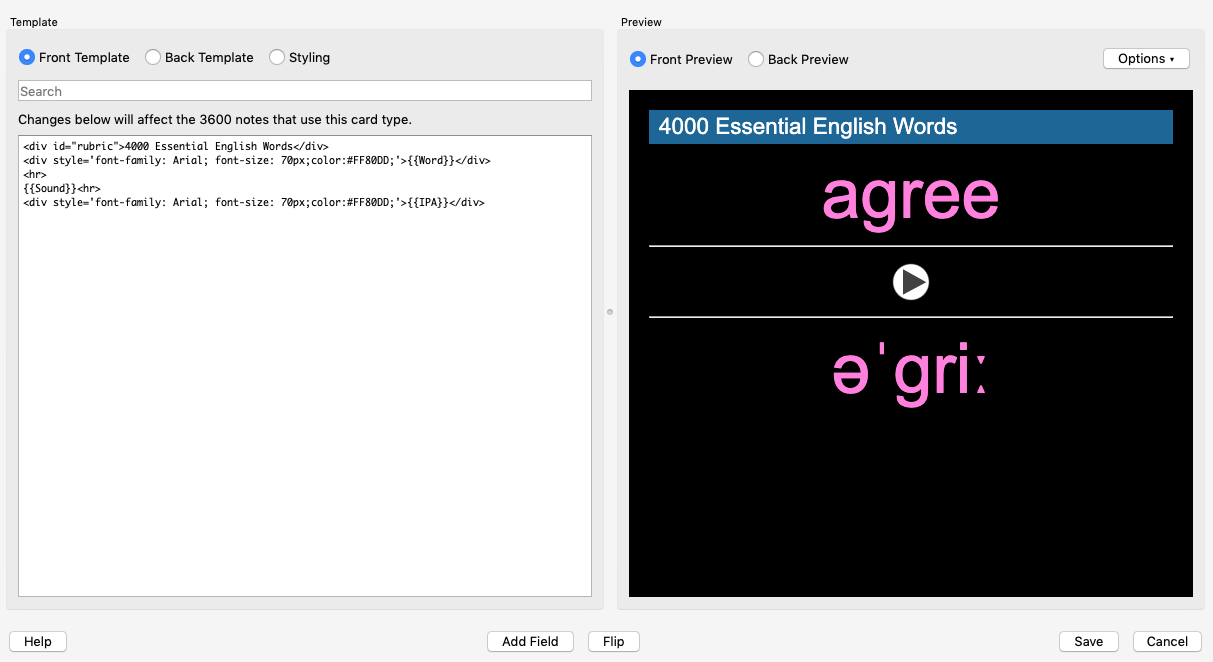Click the {{Sound}}<hr> line in the editor
1213x662 pixels.
click(61, 188)
